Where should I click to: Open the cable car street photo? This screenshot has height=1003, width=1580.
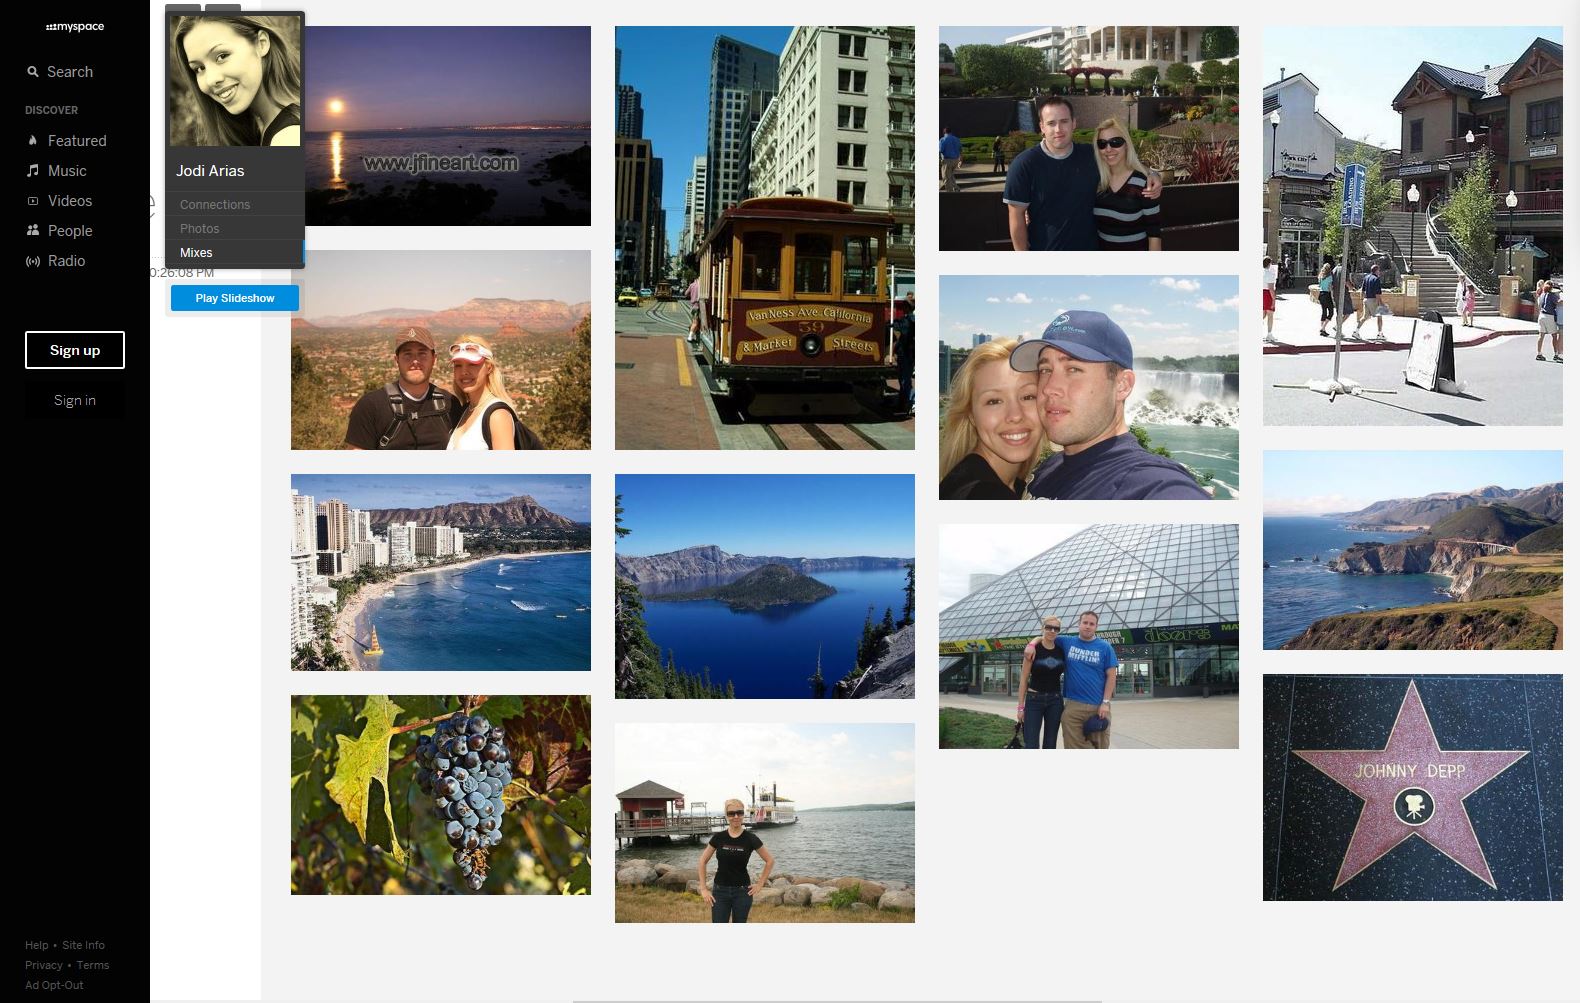click(765, 238)
